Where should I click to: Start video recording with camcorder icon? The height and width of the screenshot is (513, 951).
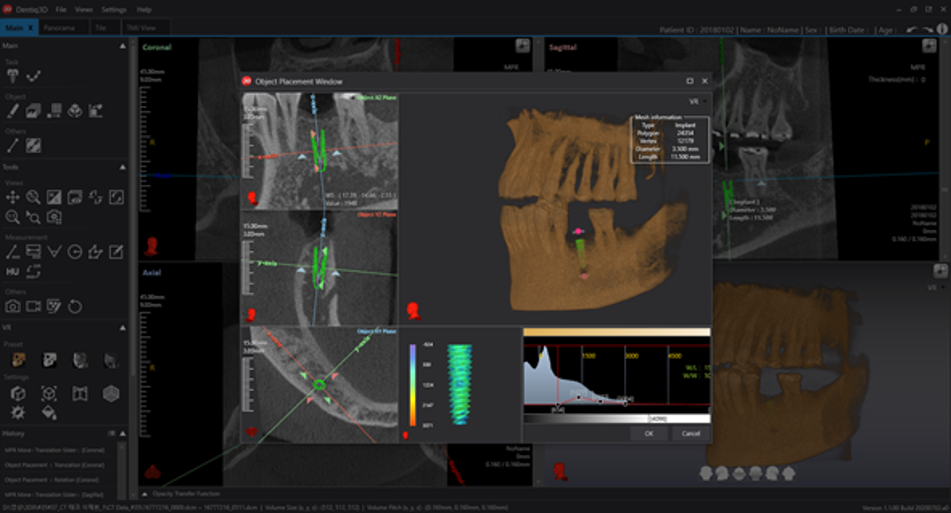point(34,306)
